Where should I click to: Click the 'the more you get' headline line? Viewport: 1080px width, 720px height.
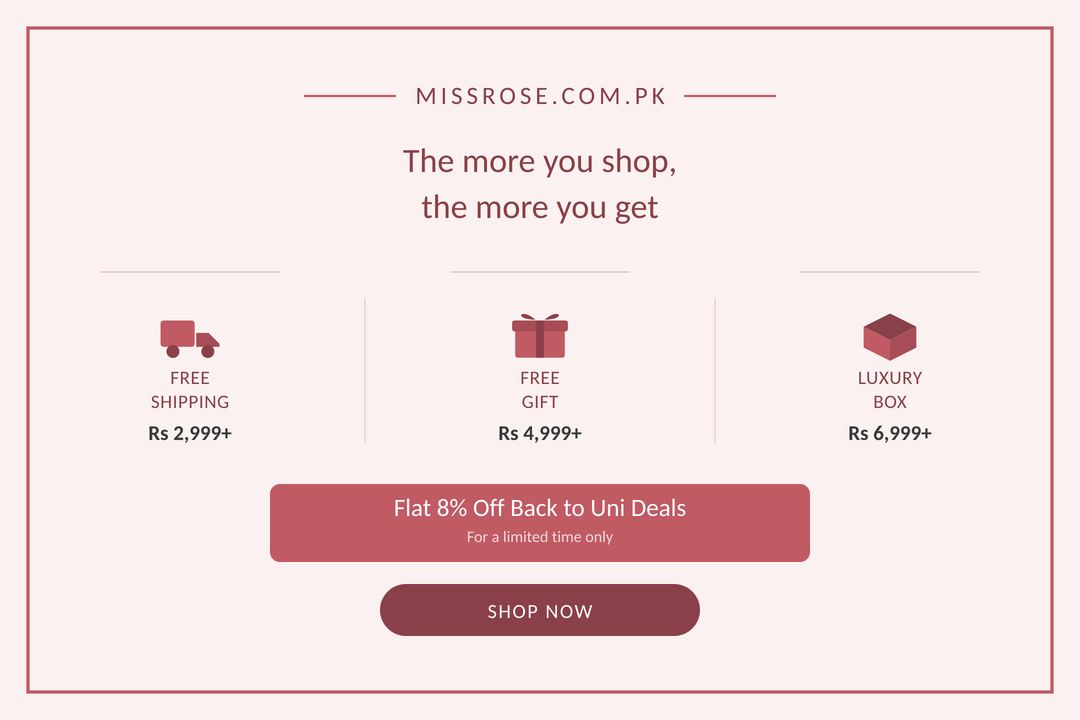[x=540, y=208]
